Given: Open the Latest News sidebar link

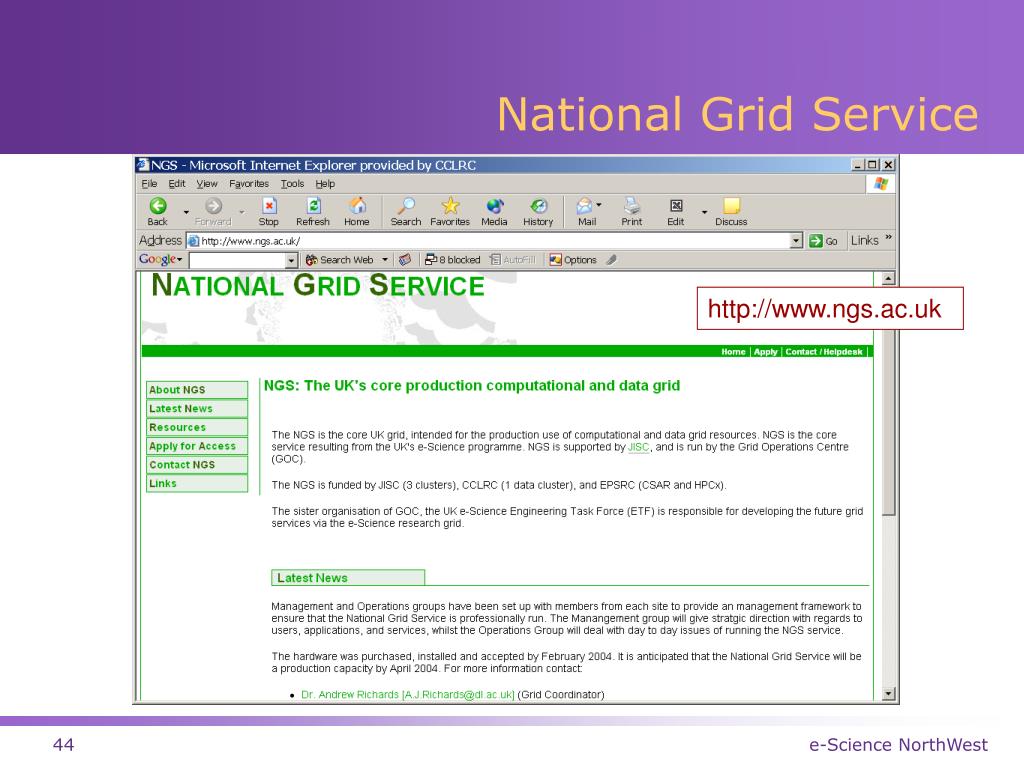Looking at the screenshot, I should click(197, 409).
